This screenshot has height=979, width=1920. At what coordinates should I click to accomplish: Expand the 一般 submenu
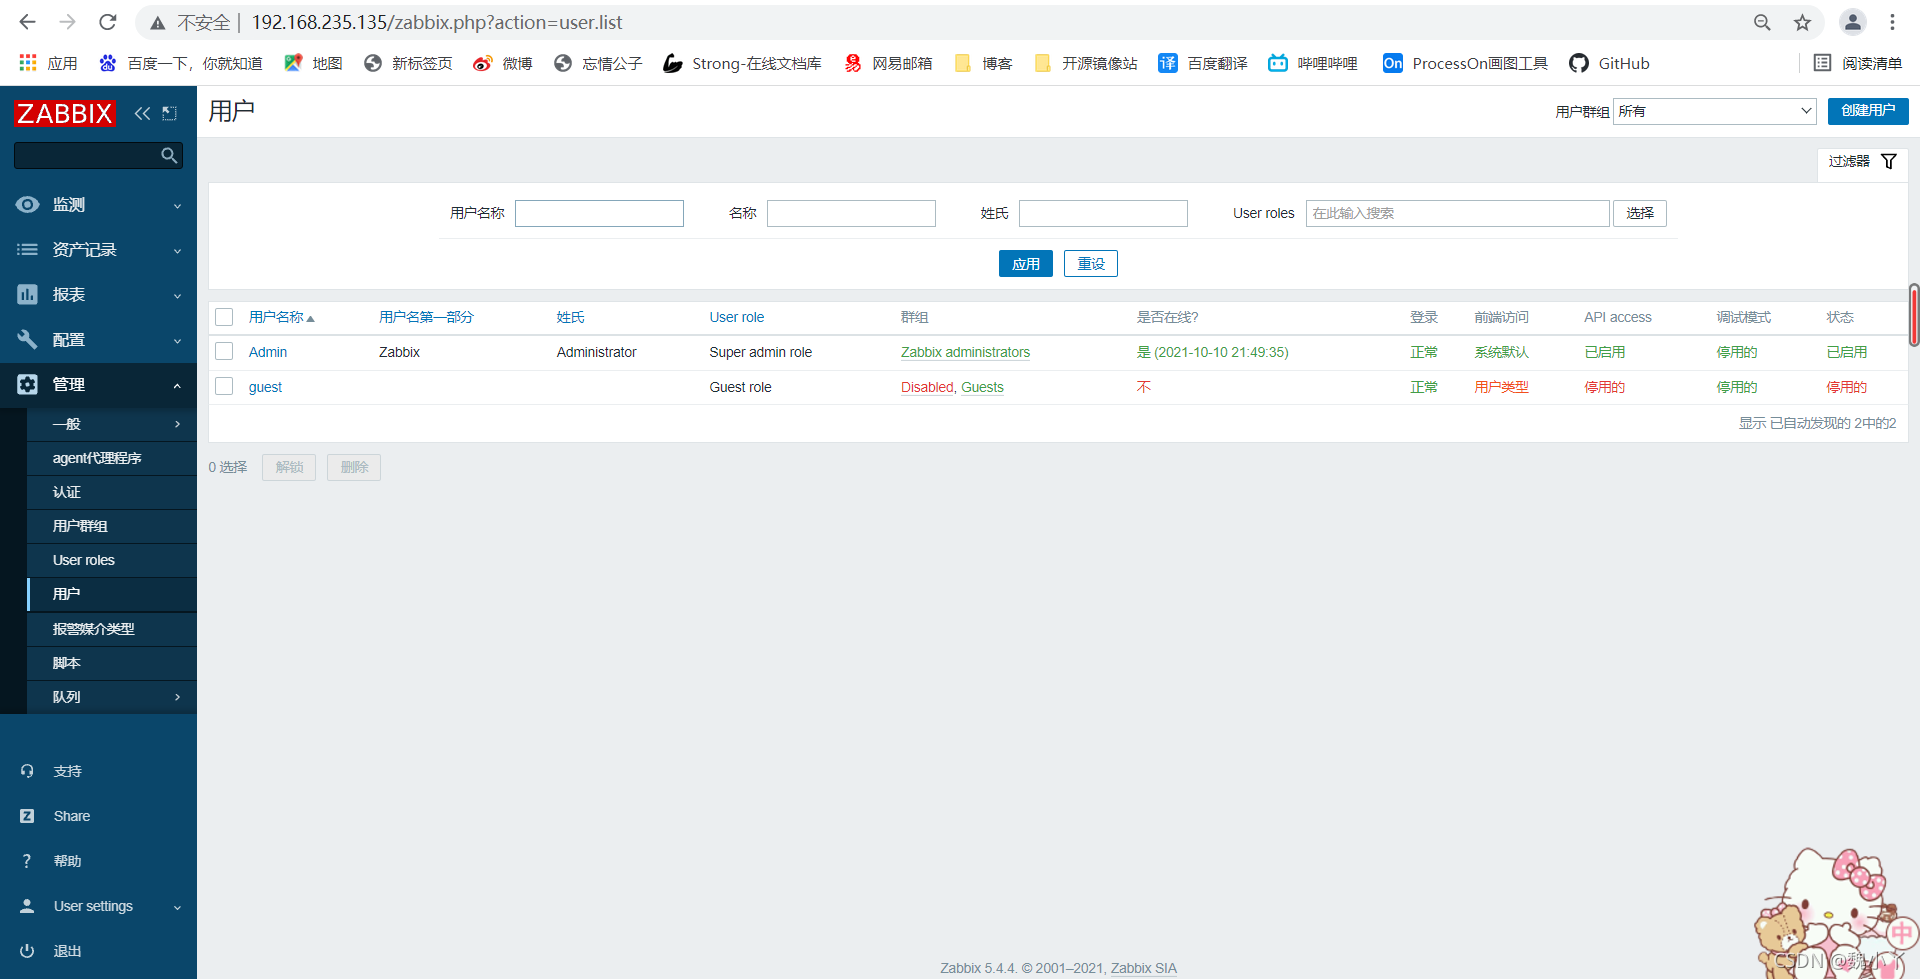[x=177, y=424]
